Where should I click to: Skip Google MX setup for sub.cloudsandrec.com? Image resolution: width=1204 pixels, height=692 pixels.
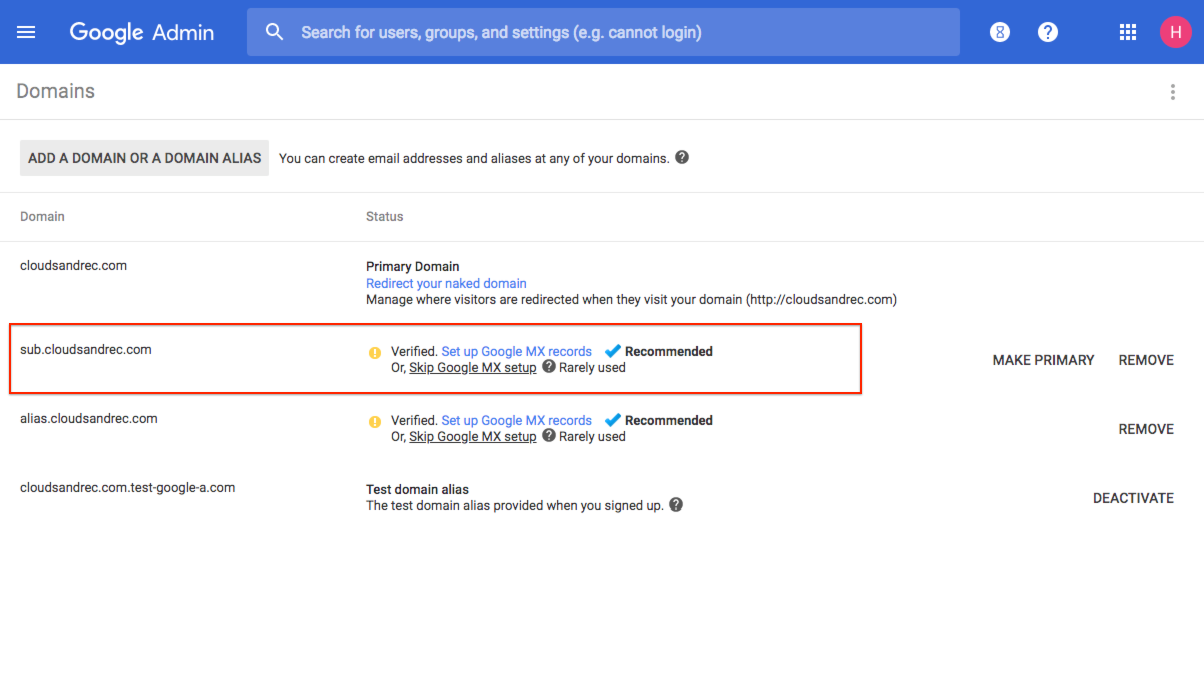(x=473, y=367)
